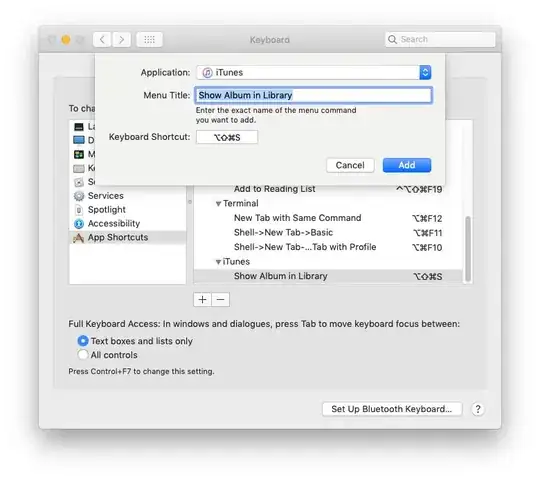Screen dimensions: 540x480
Task: Add a shortcut with the plus button
Action: click(202, 300)
